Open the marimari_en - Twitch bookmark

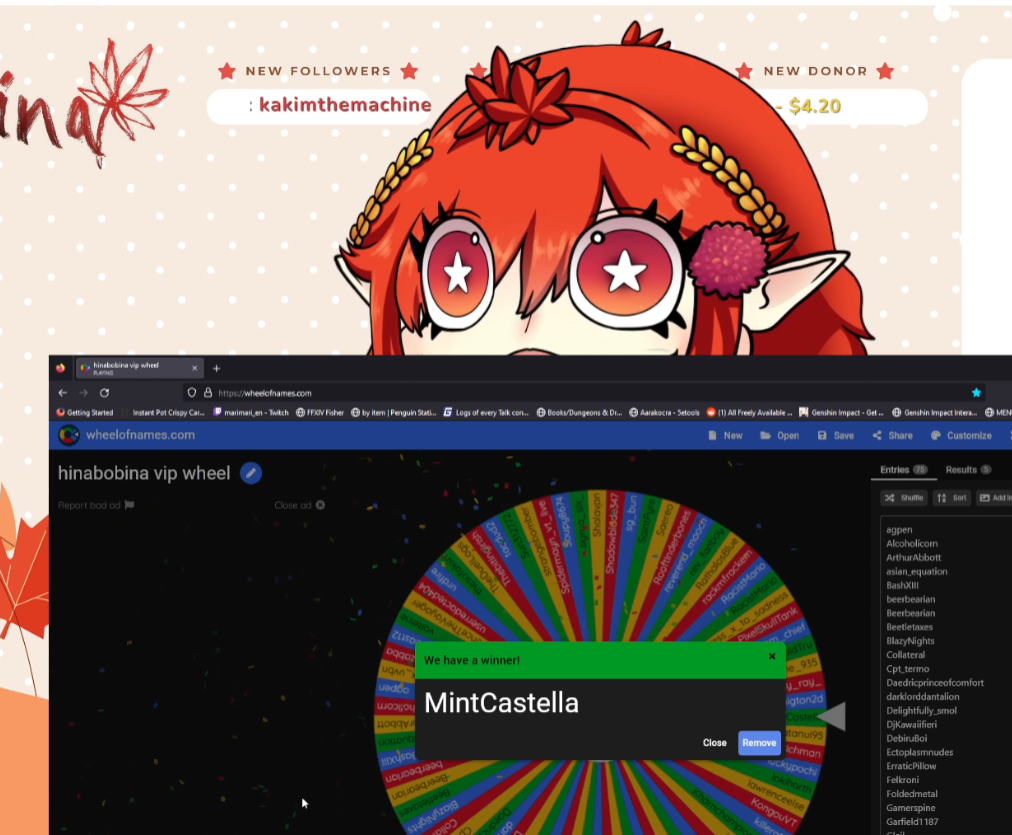[250, 412]
